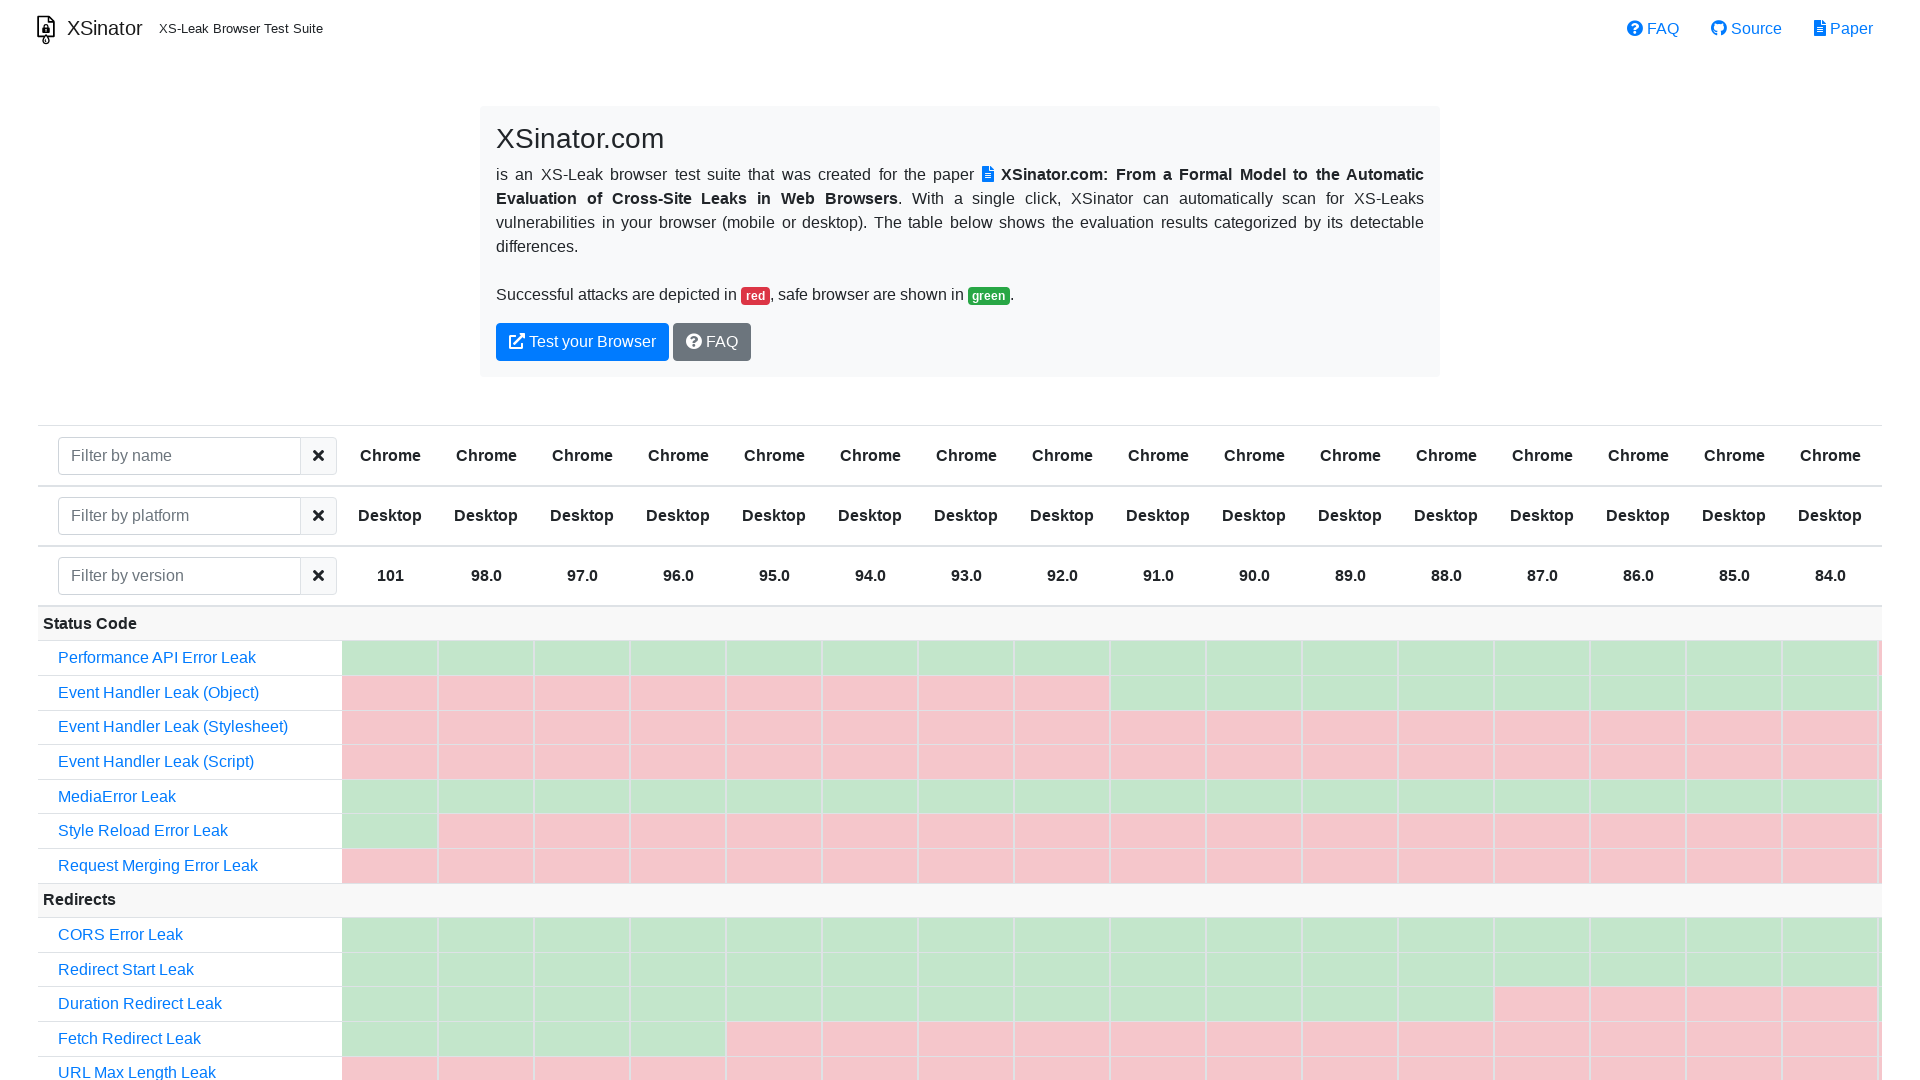Click red cell for Fetch Redirect Leak, Chrome 95.0

coord(774,1039)
